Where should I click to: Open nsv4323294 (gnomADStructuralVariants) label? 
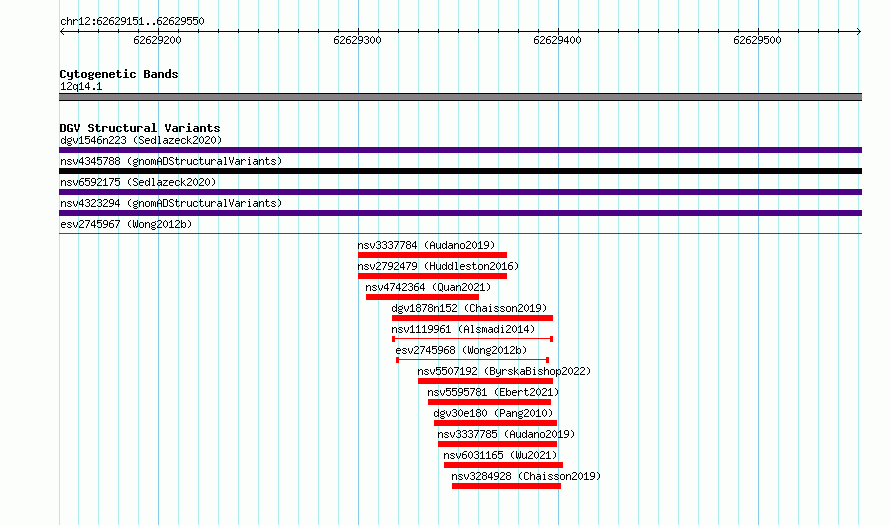tap(171, 203)
